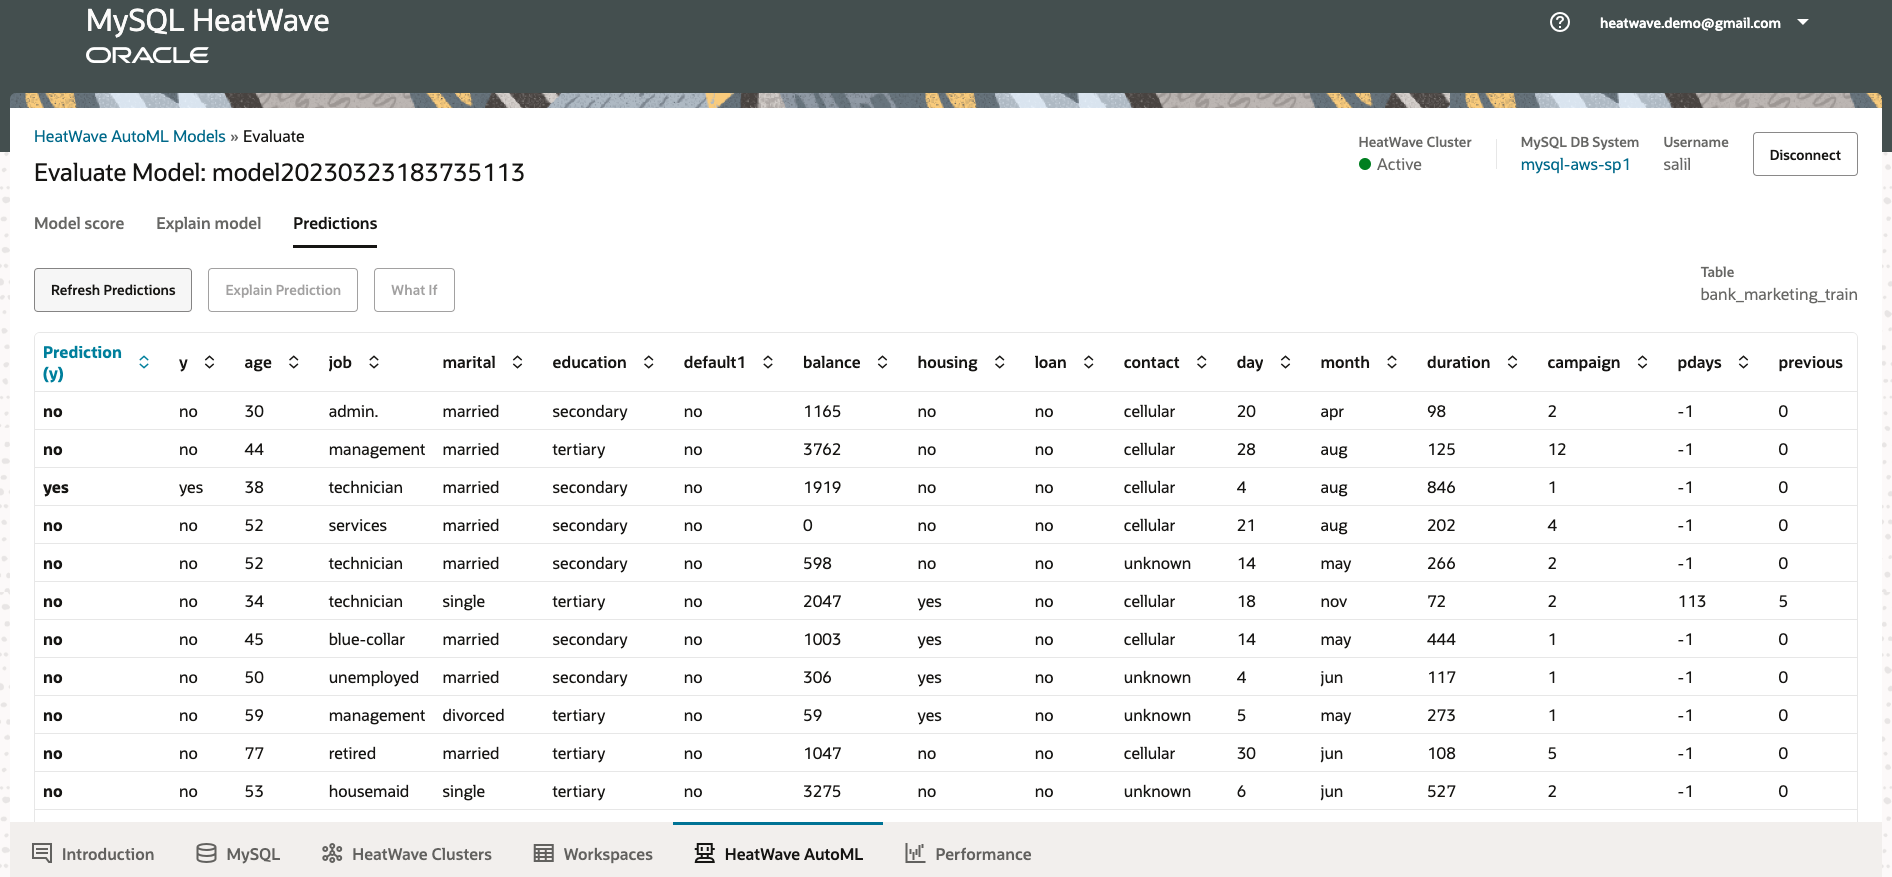
Task: Sort table by duration column
Action: [x=1513, y=362]
